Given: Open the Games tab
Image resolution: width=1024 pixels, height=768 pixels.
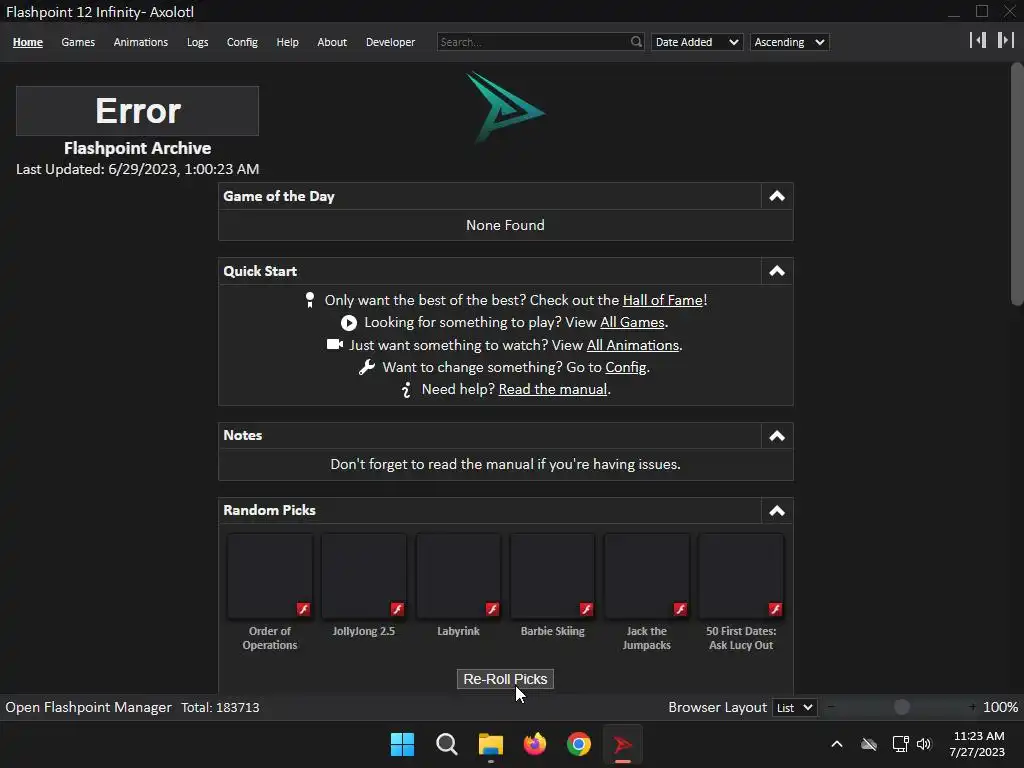Looking at the screenshot, I should click(78, 42).
